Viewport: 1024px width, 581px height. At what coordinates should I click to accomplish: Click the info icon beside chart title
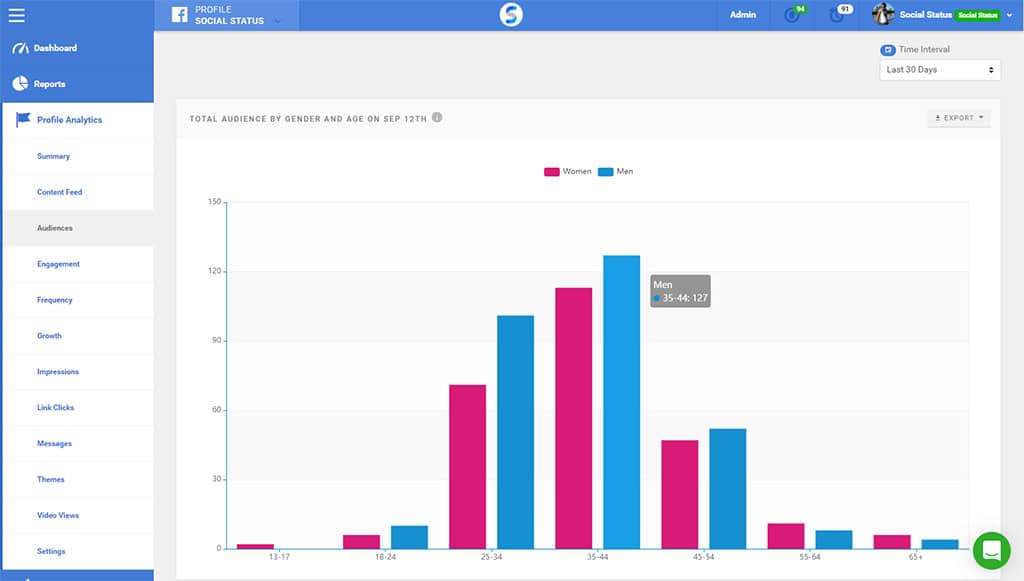437,118
